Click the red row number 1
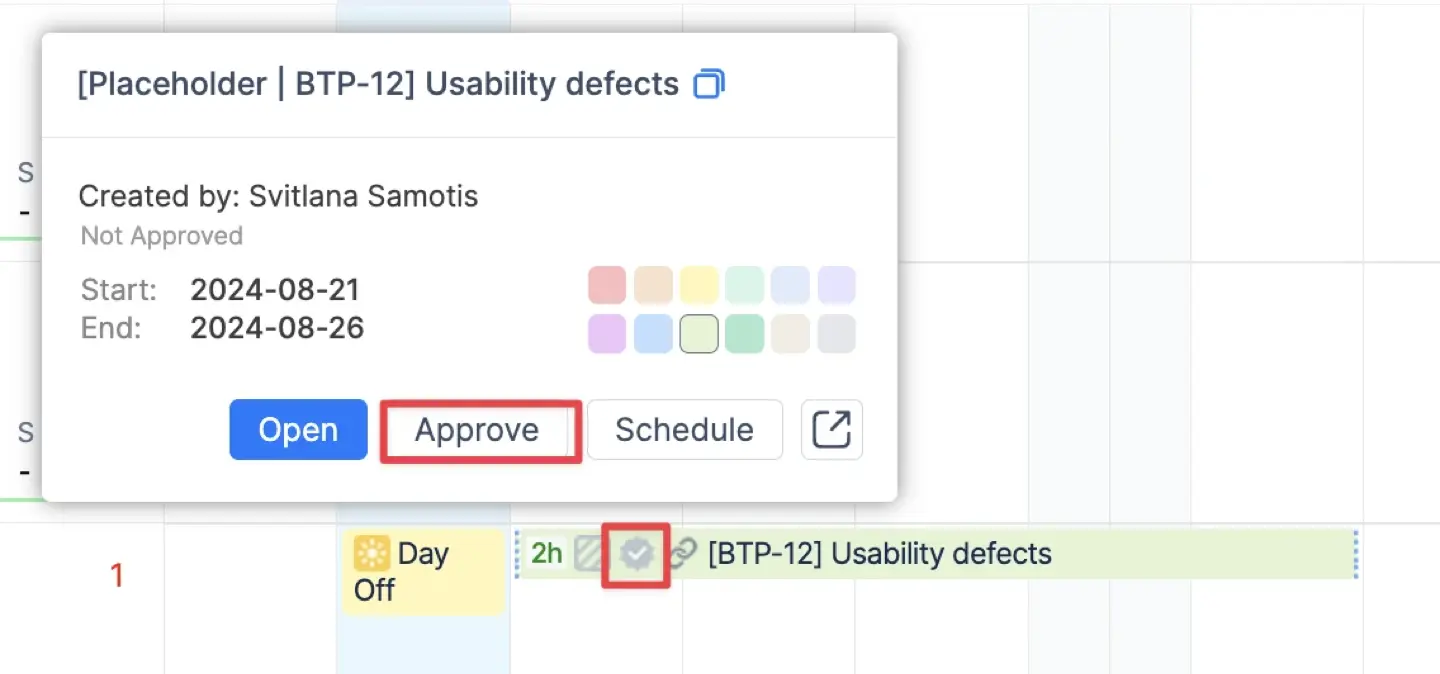 pos(117,574)
